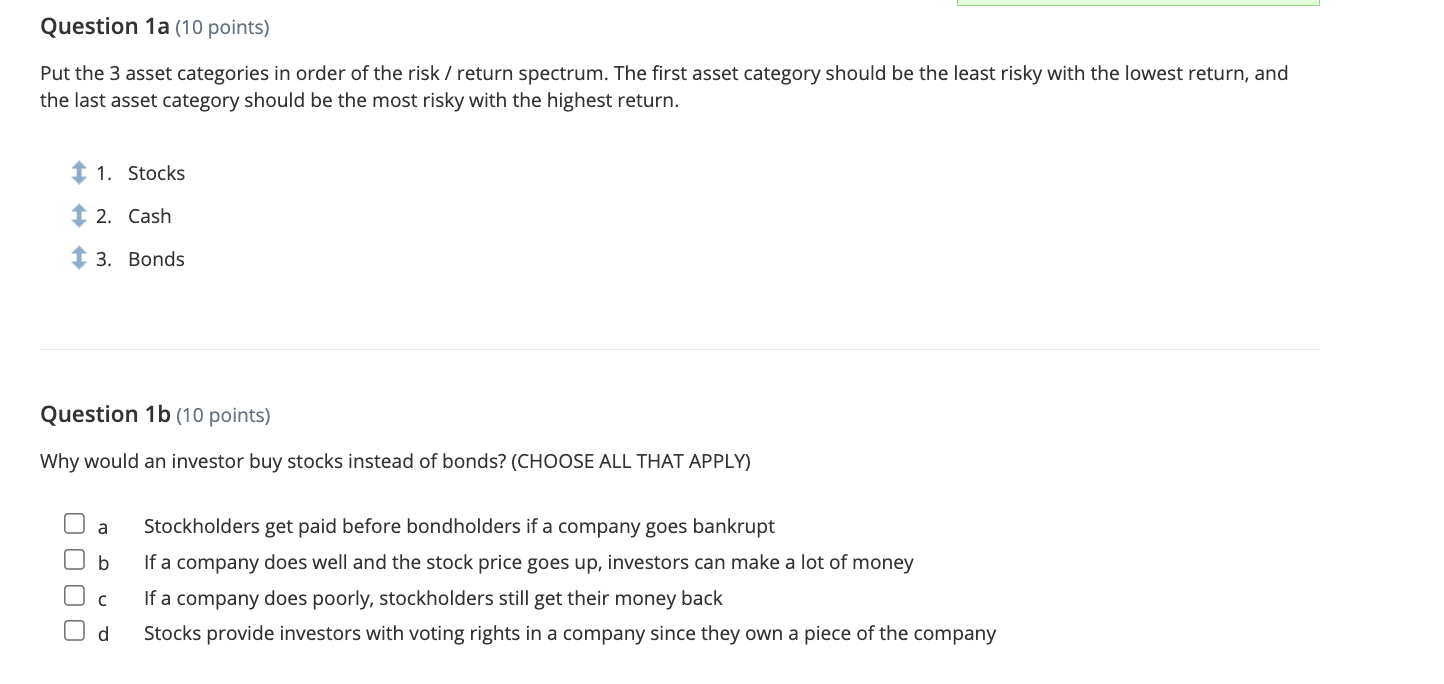Viewport: 1444px width, 684px height.
Task: Click the answer text next to checkbox d
Action: [569, 633]
